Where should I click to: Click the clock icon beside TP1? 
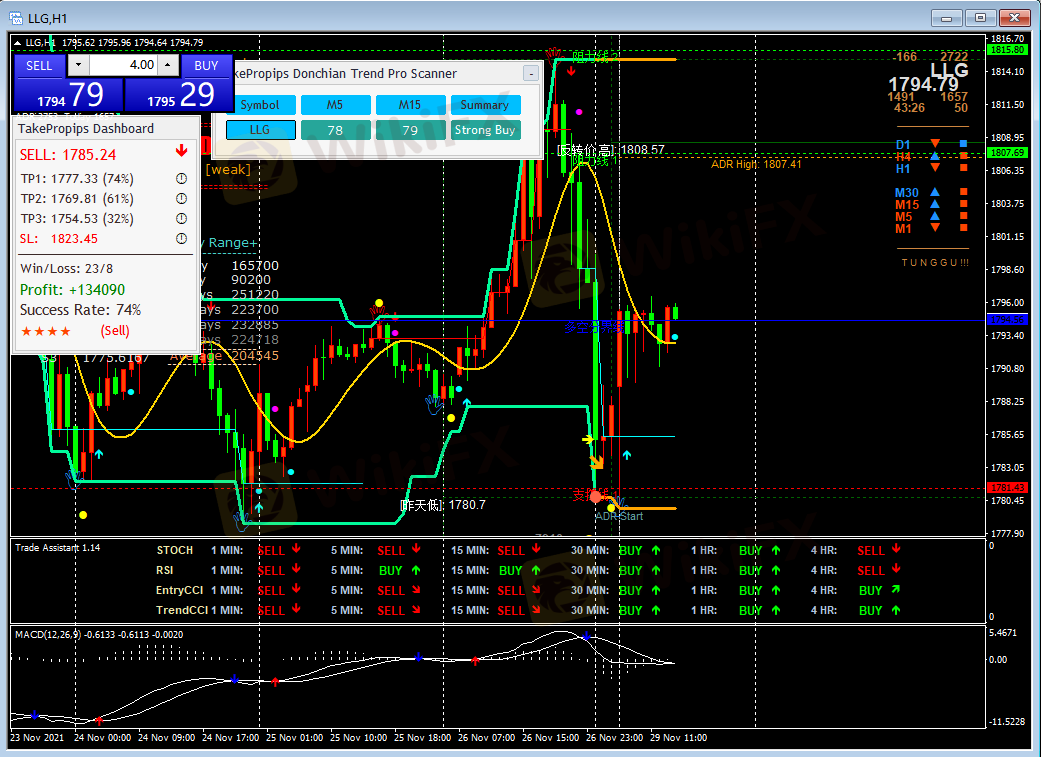pyautogui.click(x=181, y=179)
